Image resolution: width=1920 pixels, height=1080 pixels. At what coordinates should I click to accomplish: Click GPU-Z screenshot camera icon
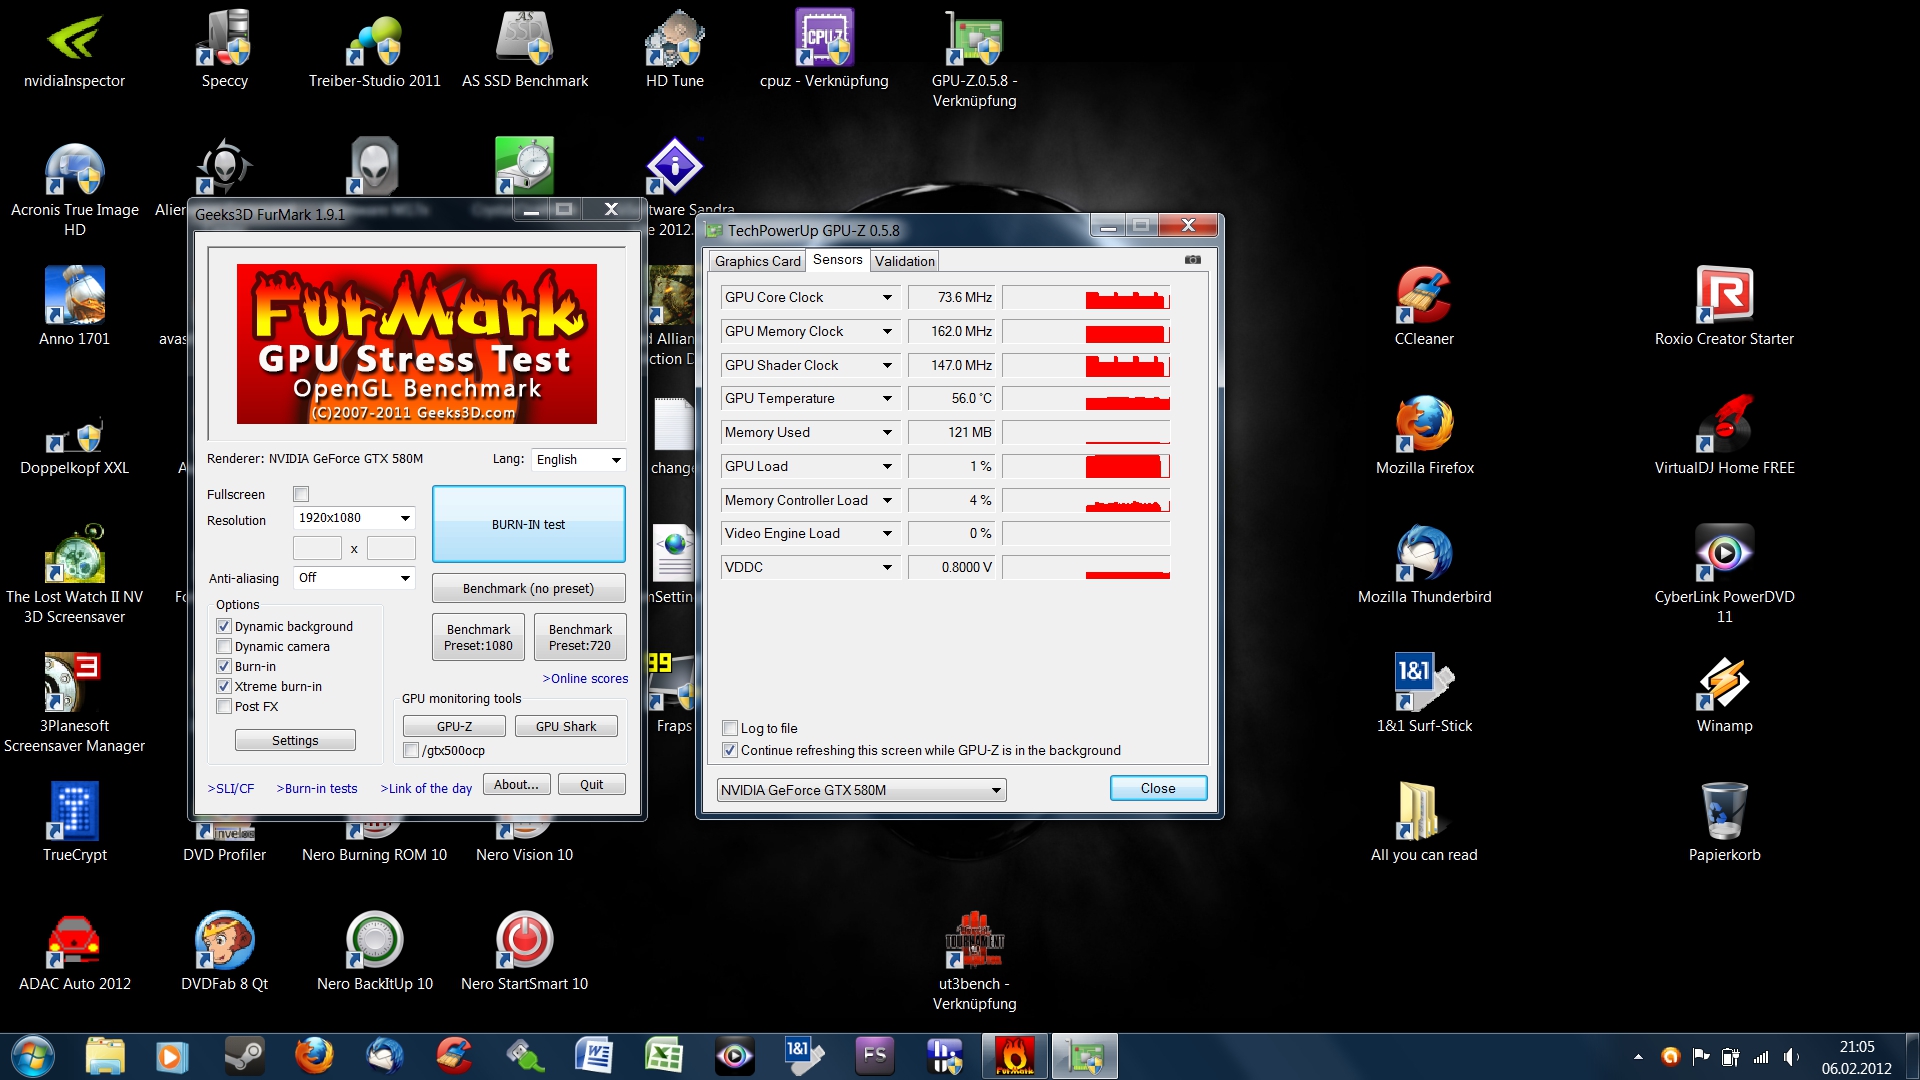coord(1193,260)
